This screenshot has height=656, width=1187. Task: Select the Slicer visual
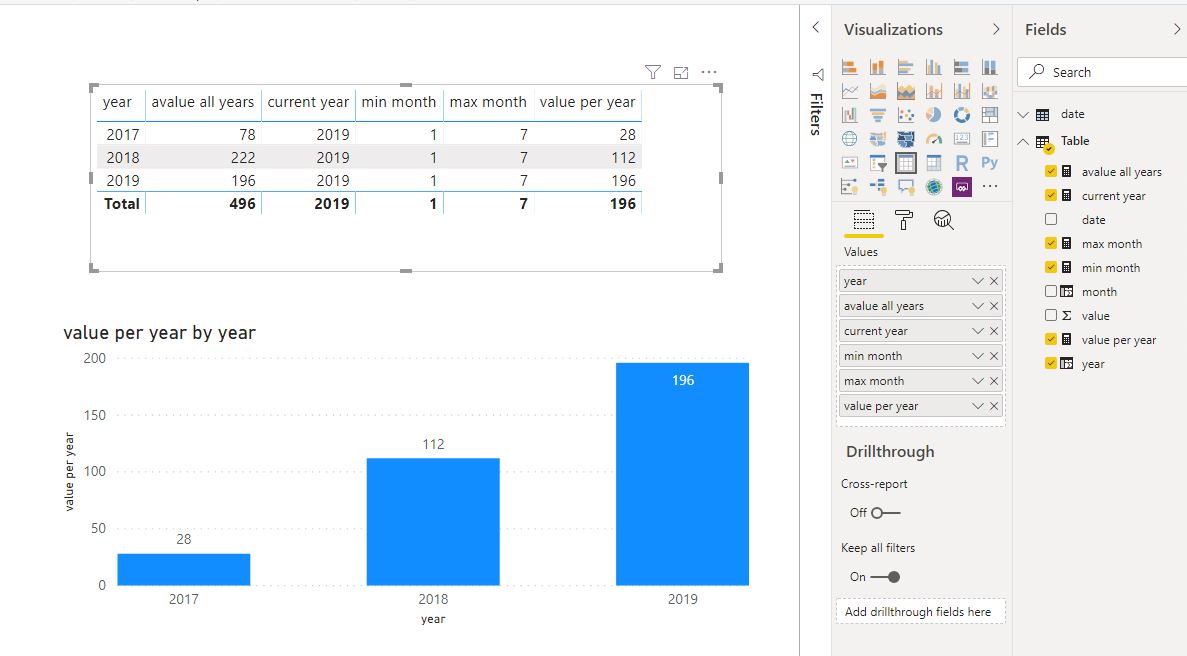pyautogui.click(x=877, y=163)
